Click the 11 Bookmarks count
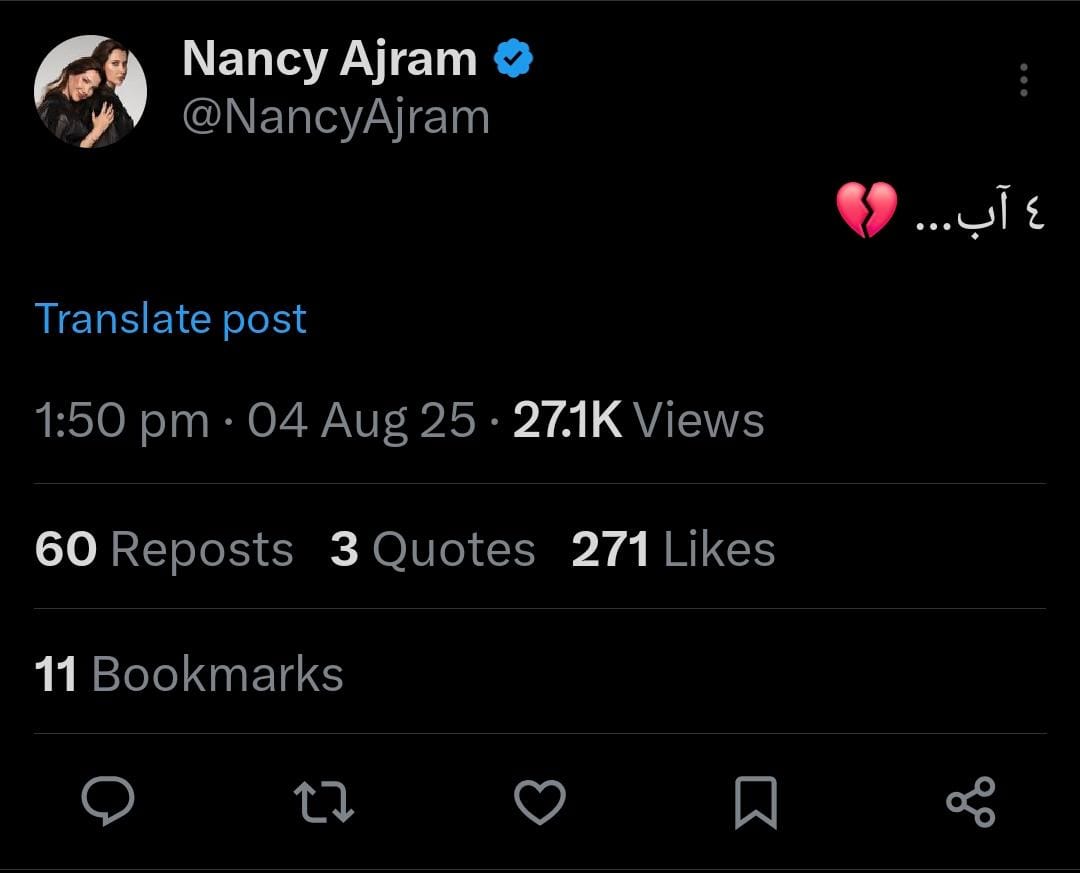 tap(189, 674)
